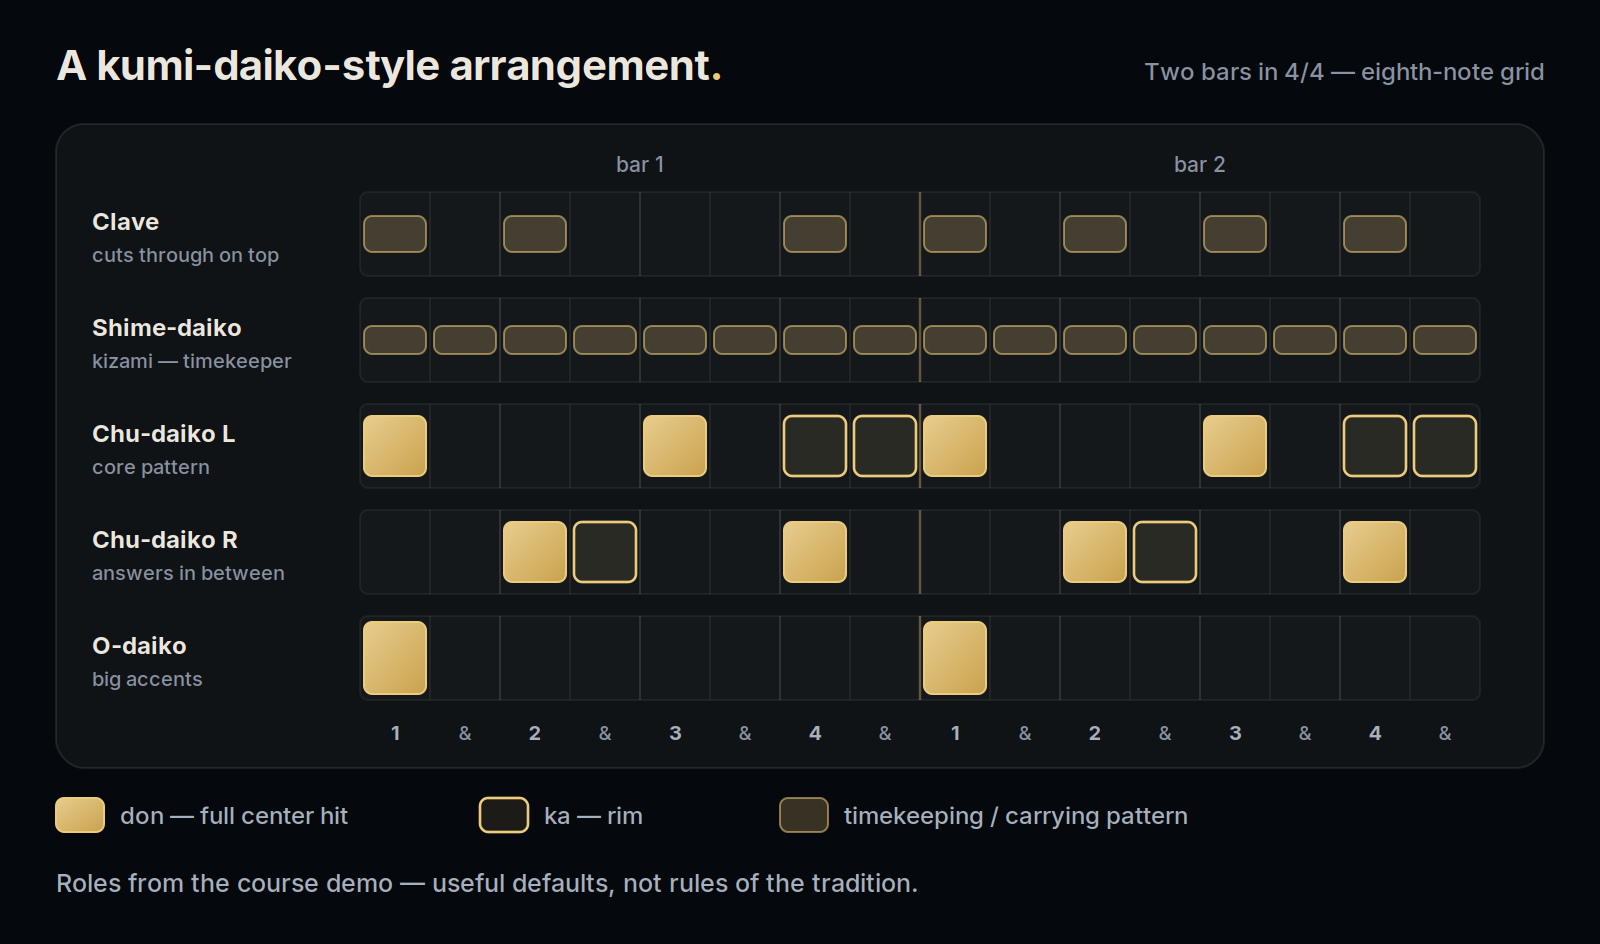The height and width of the screenshot is (944, 1600).
Task: Click Shime-daiko cell on bar 1 beat 3
Action: click(x=675, y=340)
